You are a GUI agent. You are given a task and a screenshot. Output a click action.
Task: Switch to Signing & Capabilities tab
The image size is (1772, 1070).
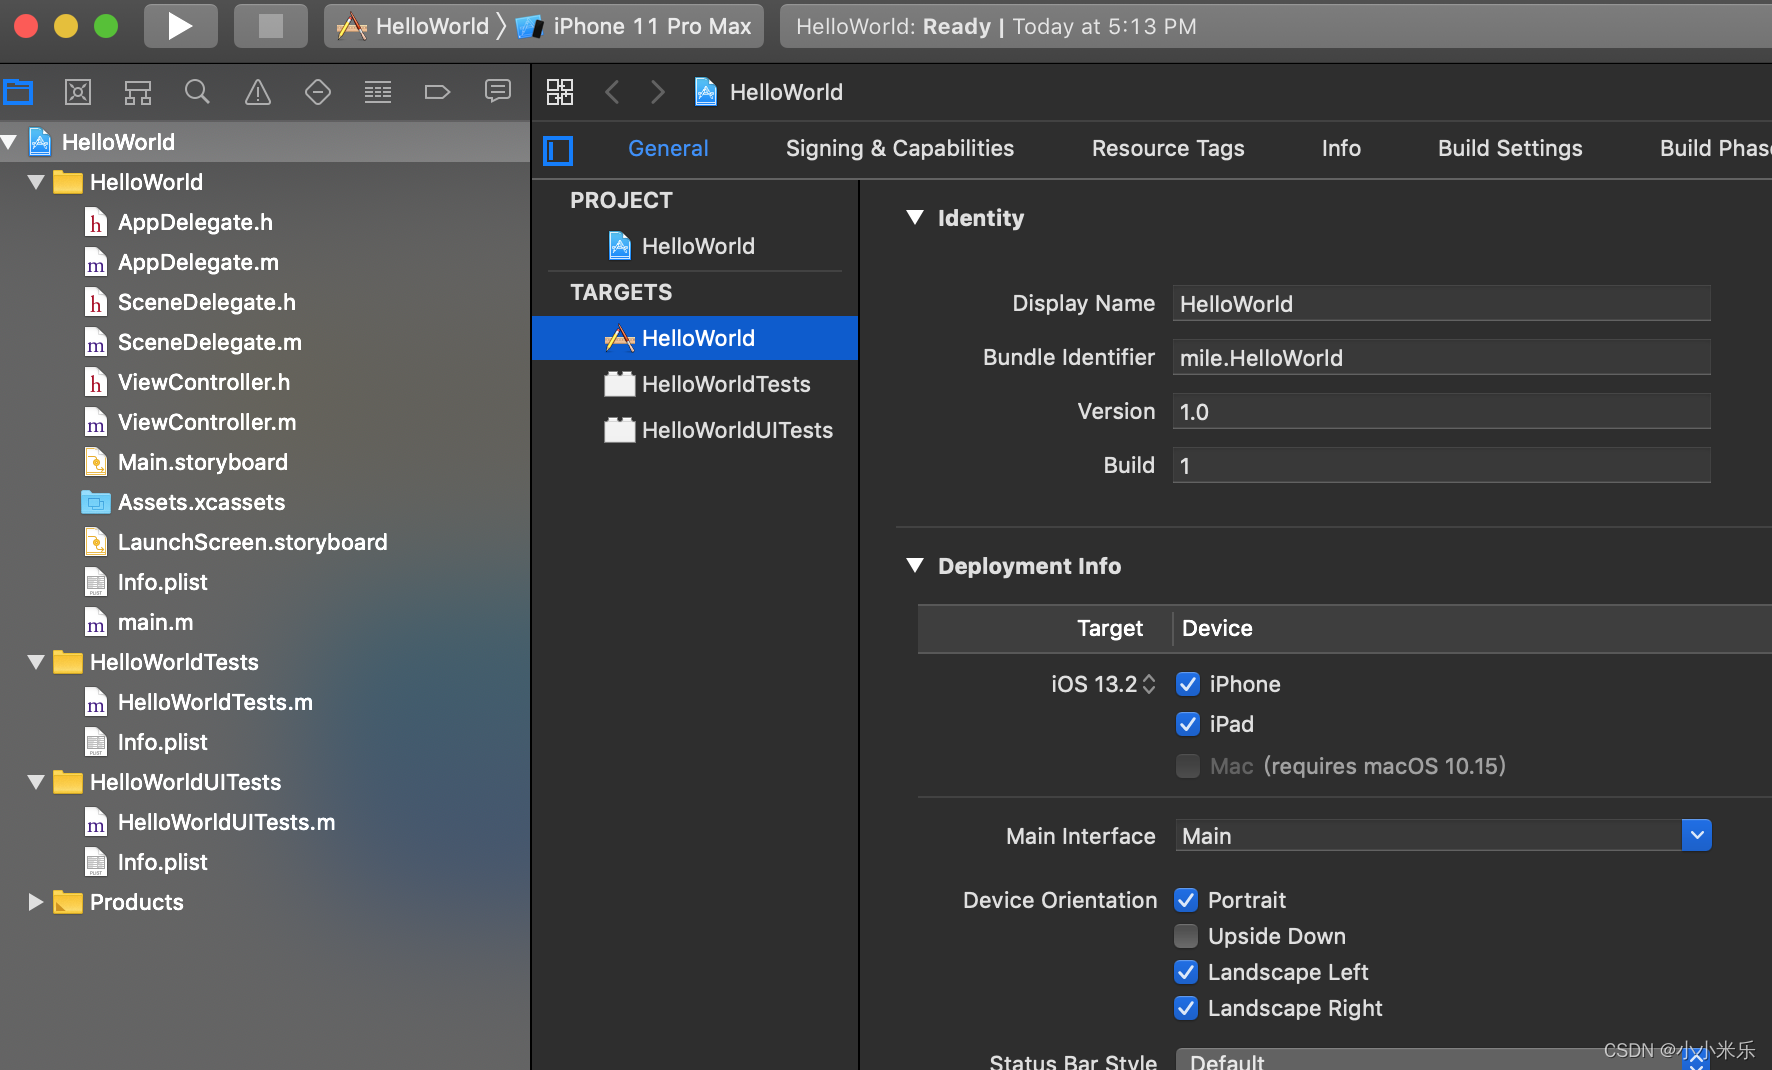pyautogui.click(x=900, y=148)
